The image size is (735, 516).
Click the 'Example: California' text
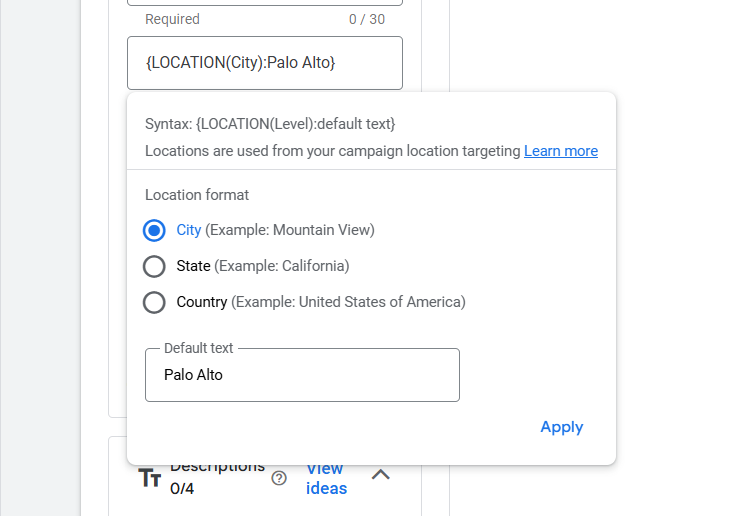click(x=282, y=266)
